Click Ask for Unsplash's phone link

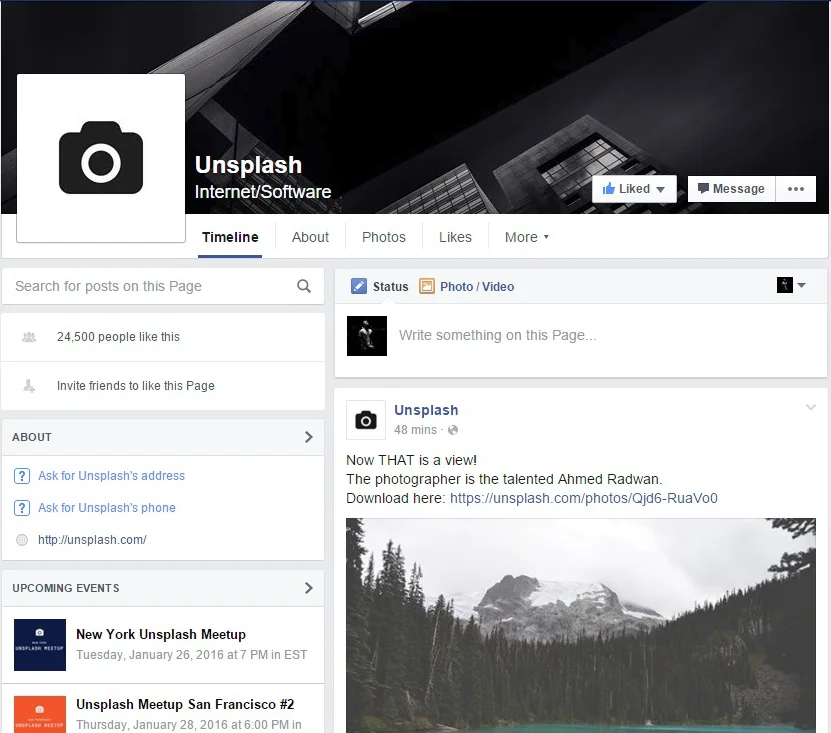107,508
